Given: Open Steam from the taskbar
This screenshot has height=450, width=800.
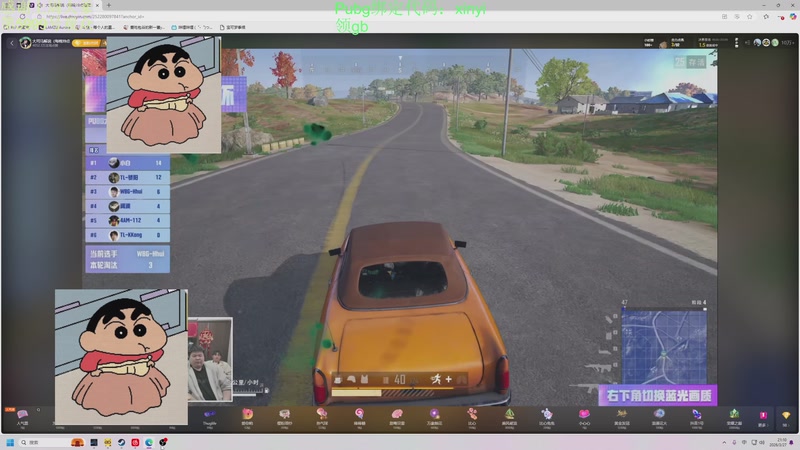Looking at the screenshot, I should point(121,442).
